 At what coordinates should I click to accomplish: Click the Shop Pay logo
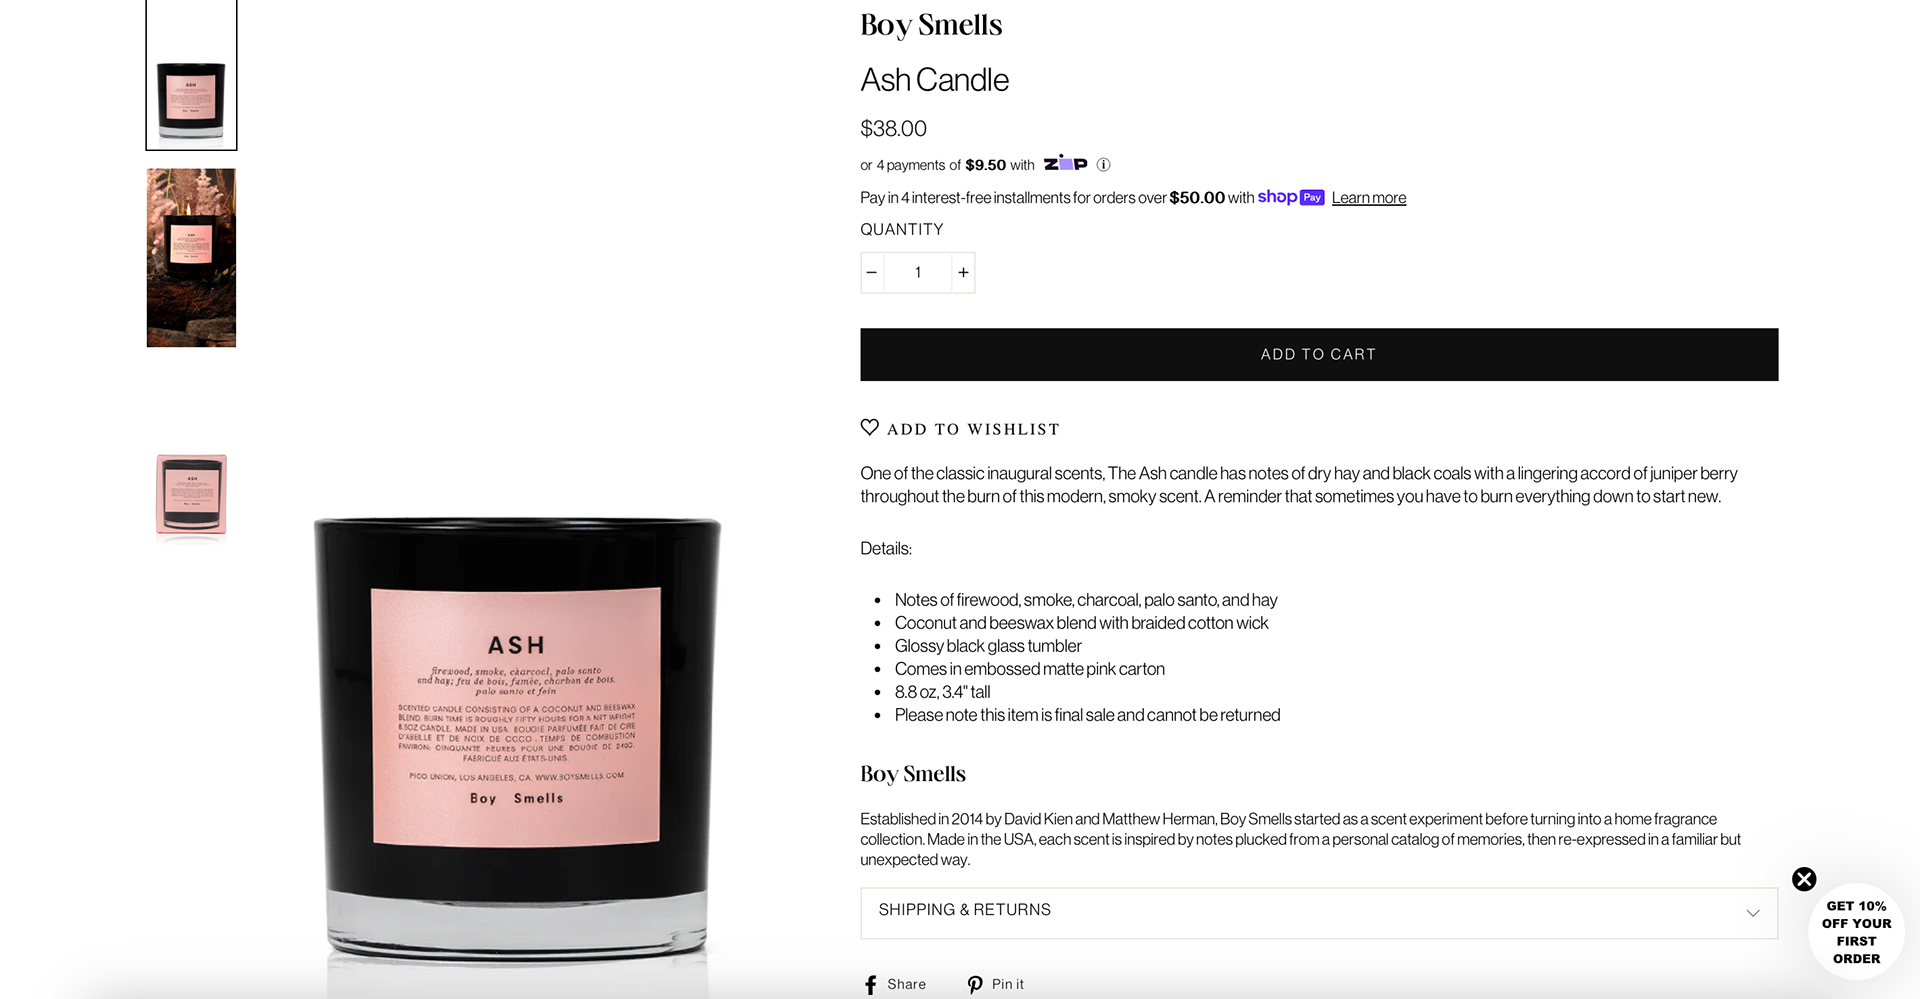click(1291, 197)
